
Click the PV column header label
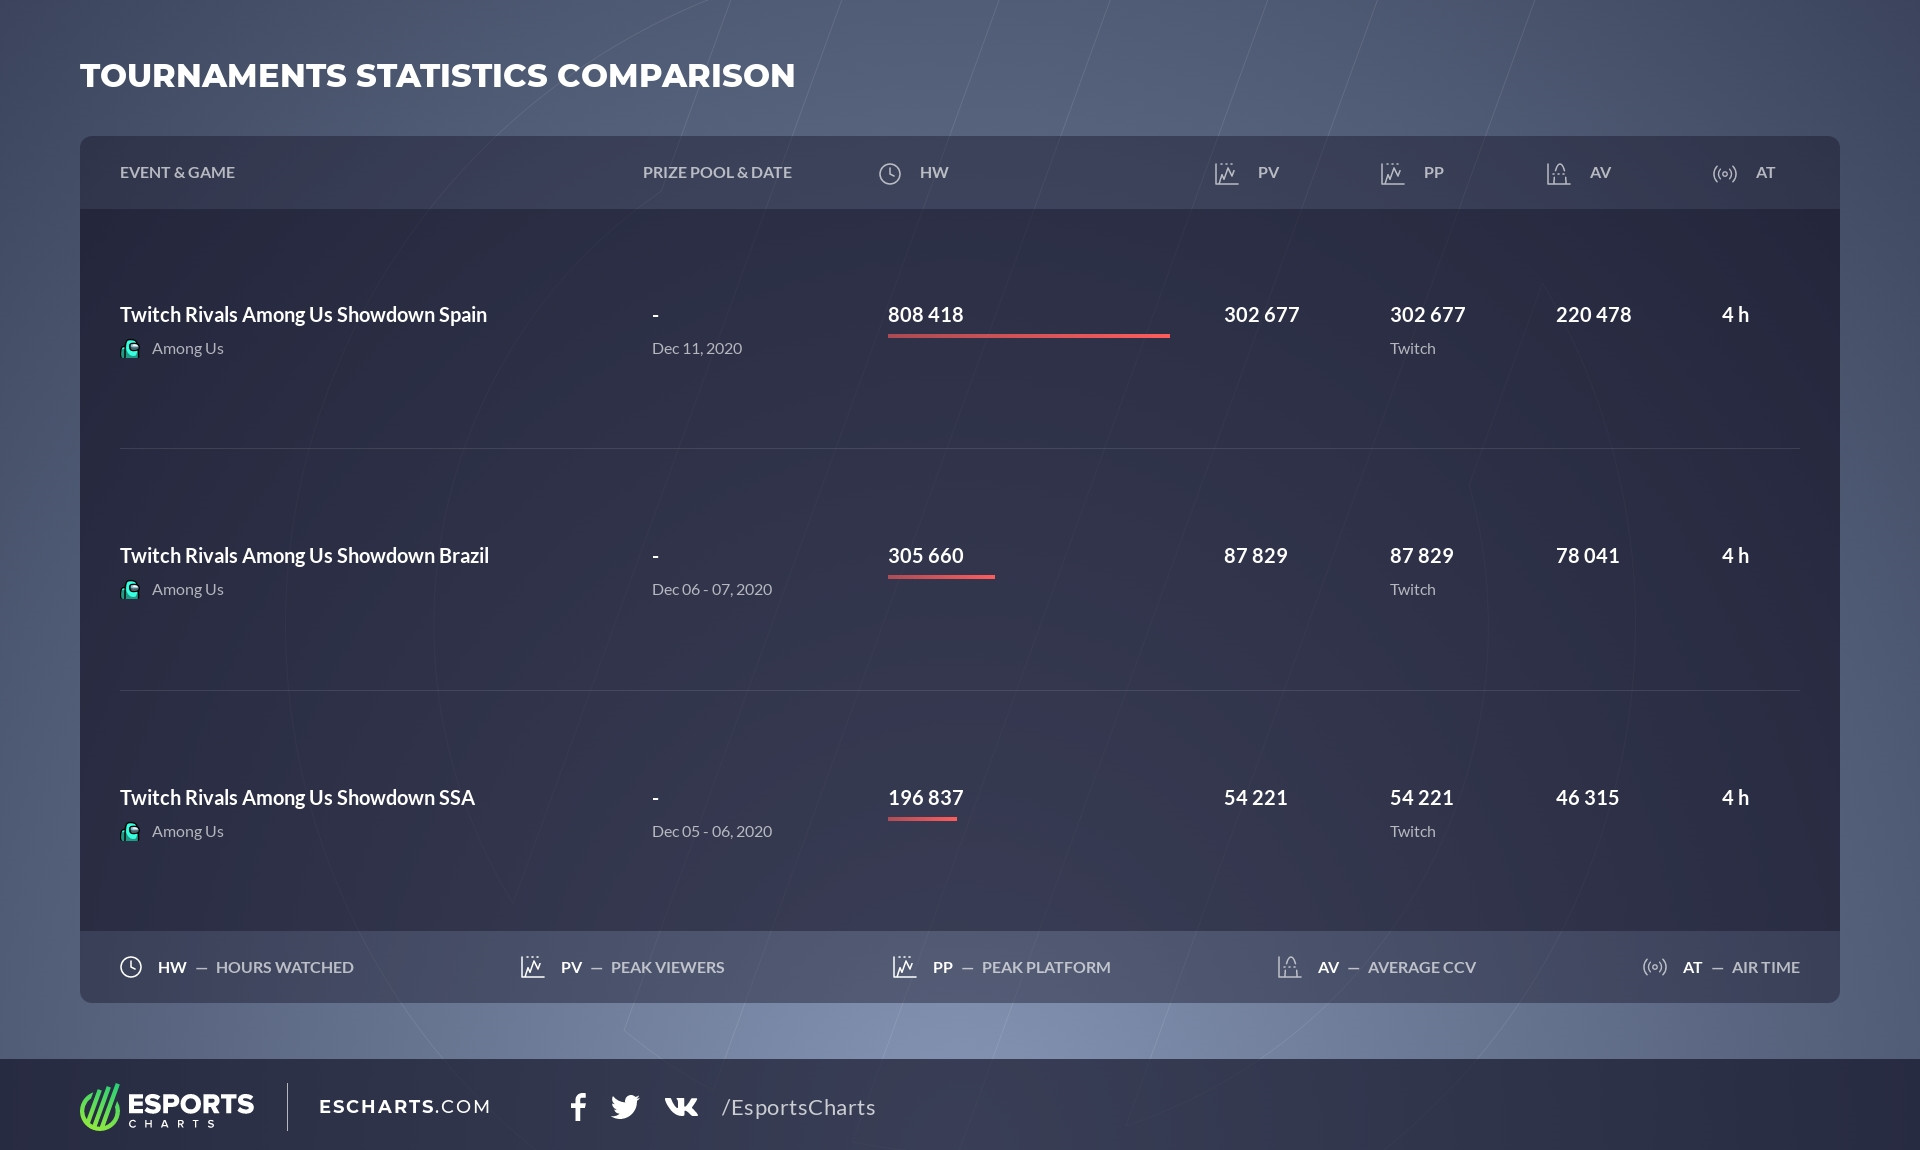click(x=1268, y=173)
